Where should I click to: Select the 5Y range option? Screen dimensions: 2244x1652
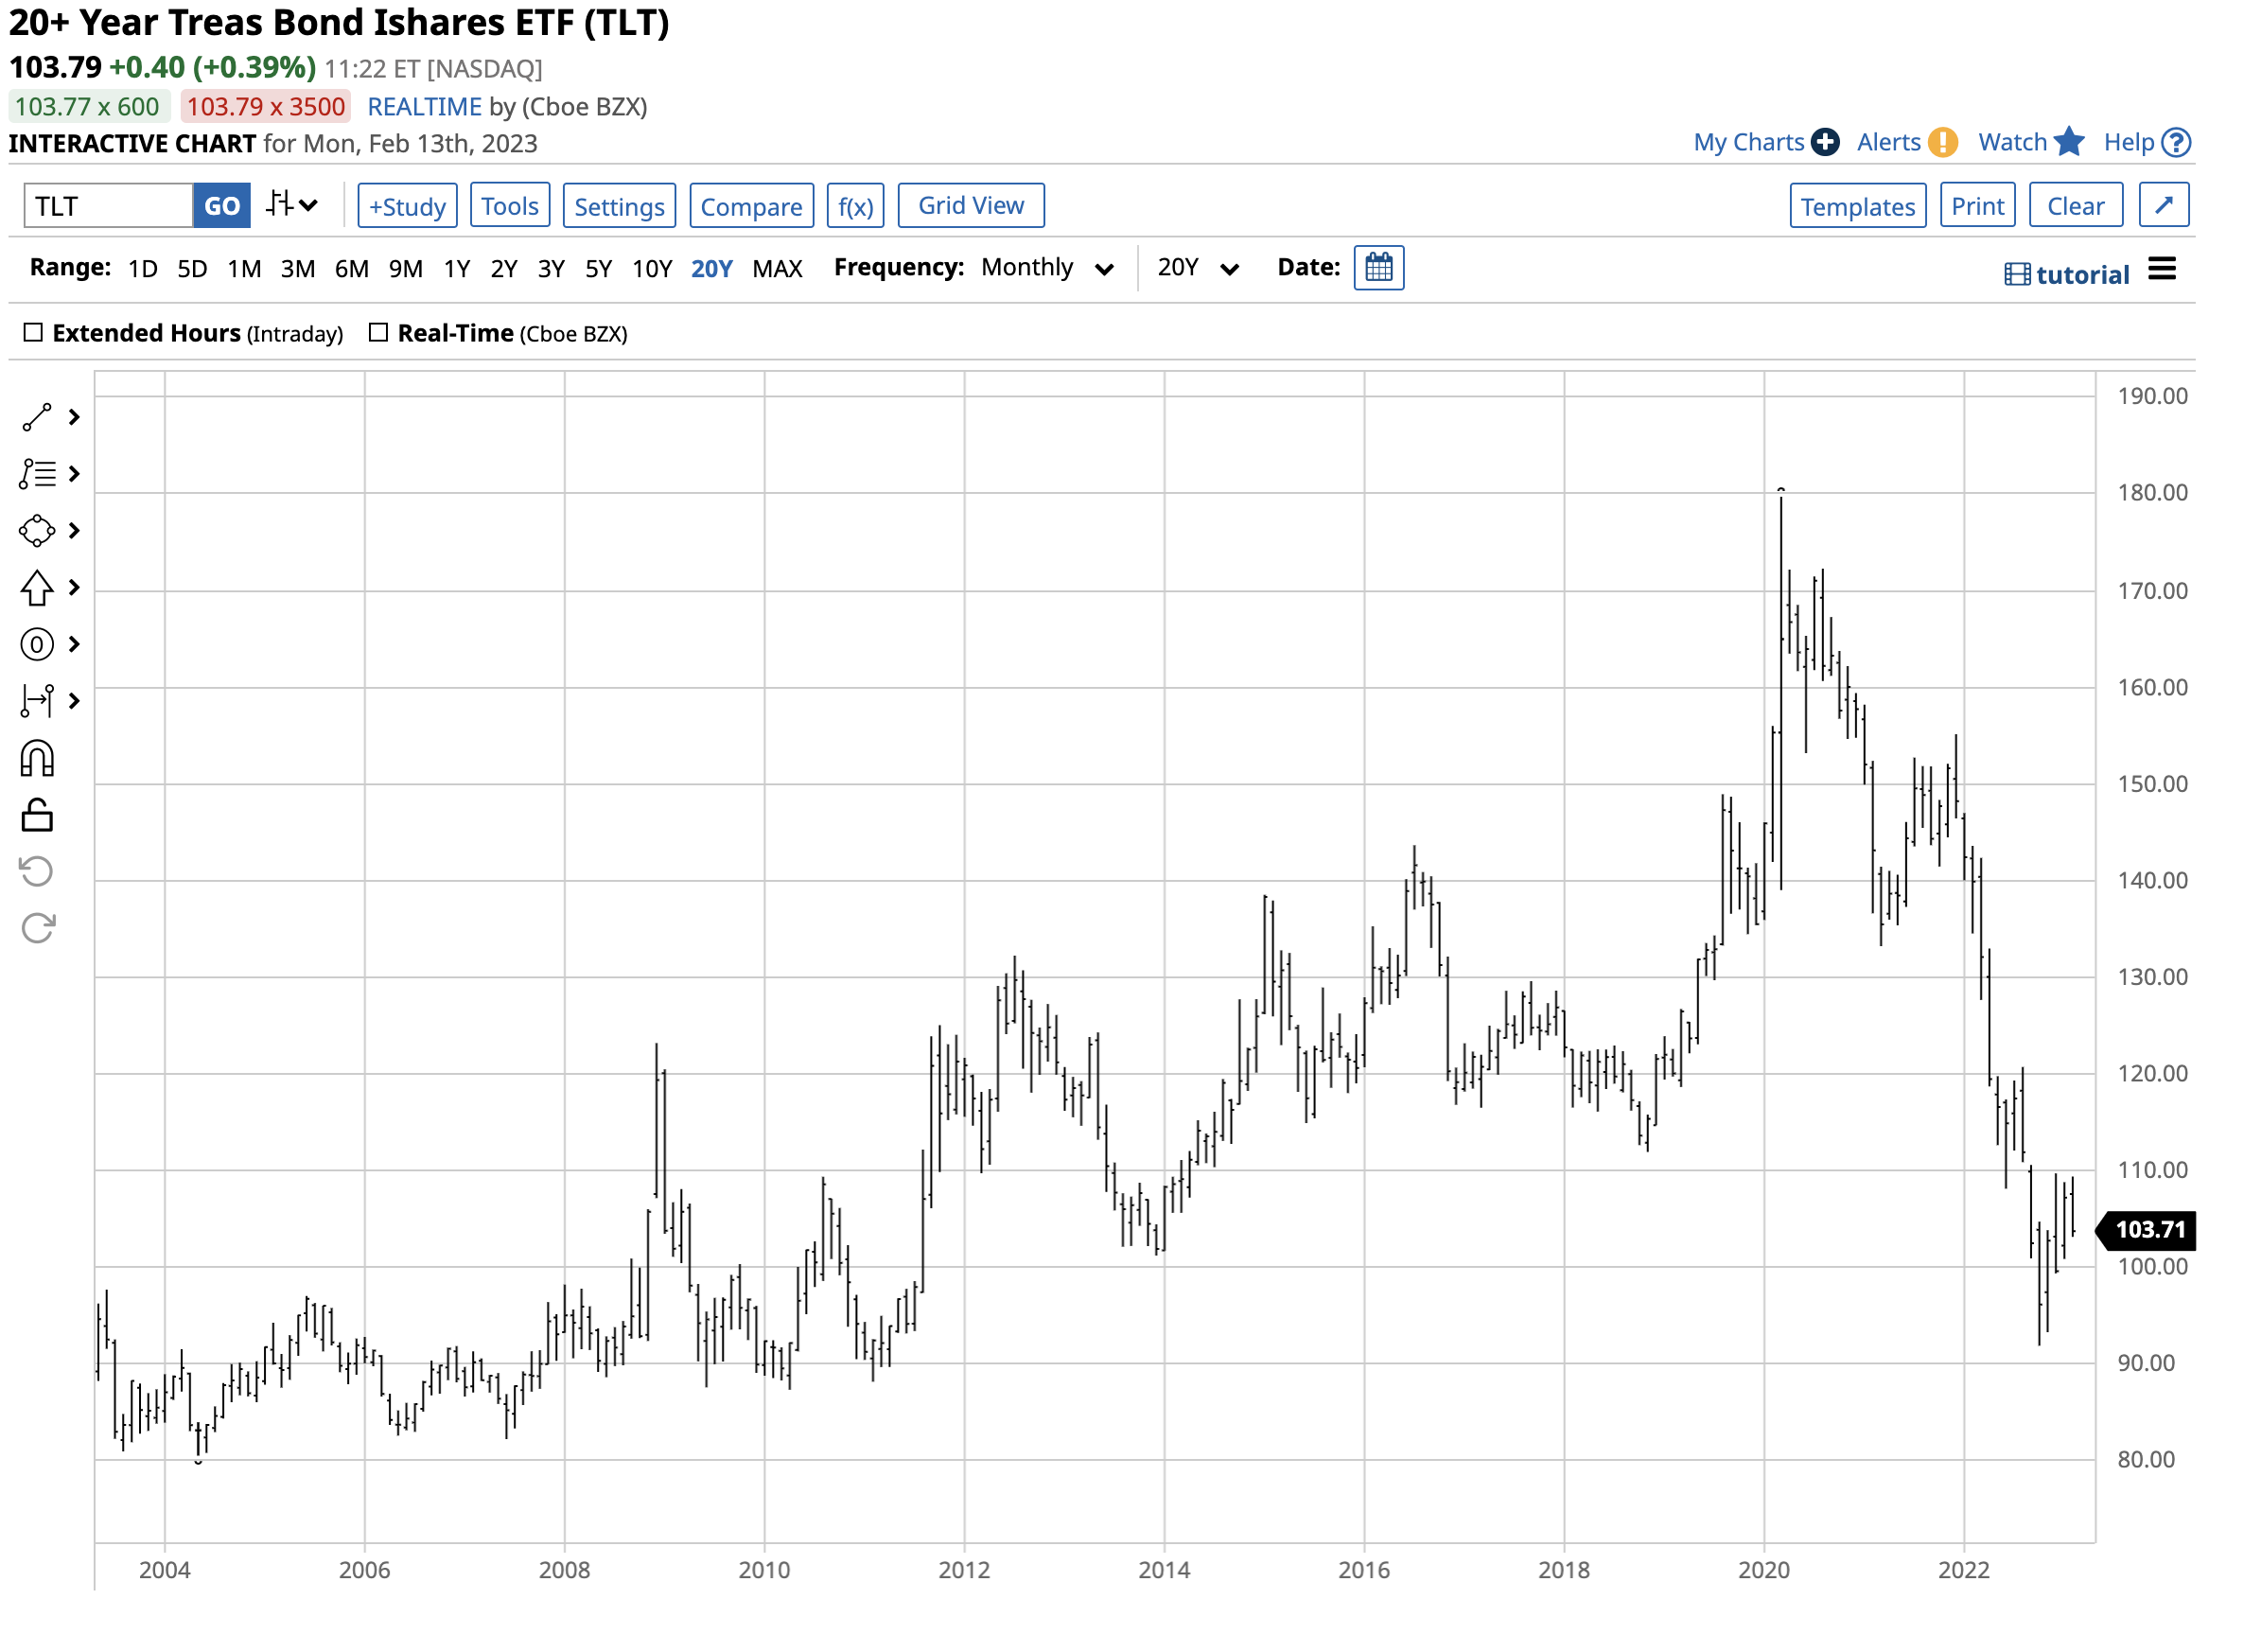click(598, 269)
